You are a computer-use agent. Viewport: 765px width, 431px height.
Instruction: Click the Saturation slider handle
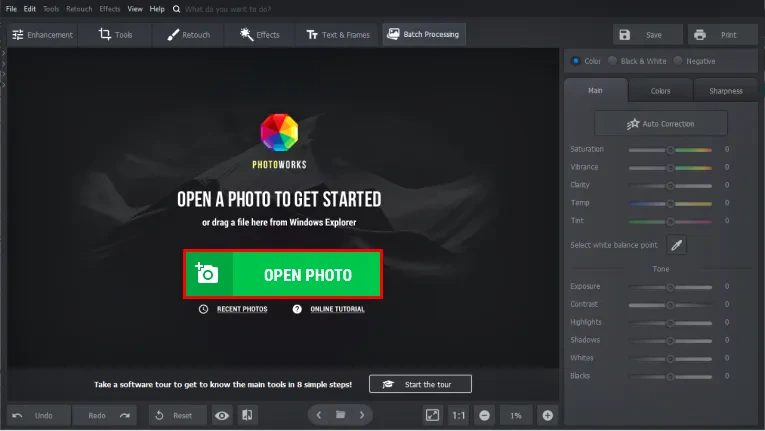[670, 150]
